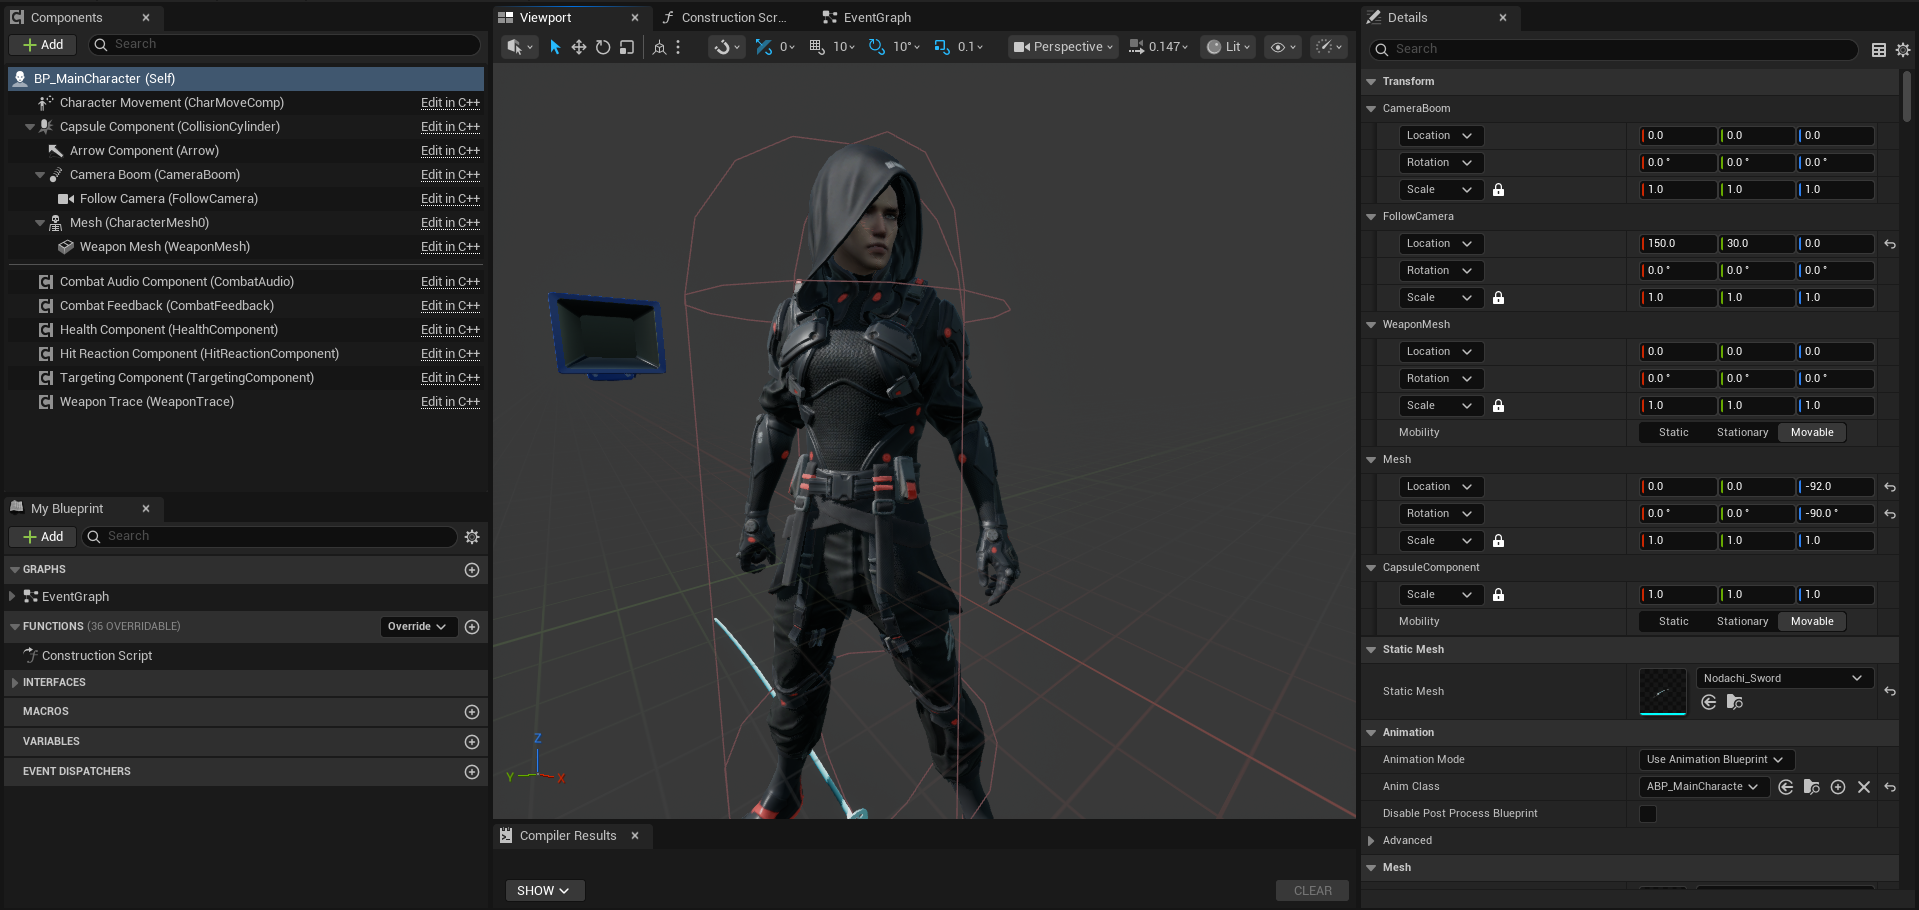The width and height of the screenshot is (1919, 910).
Task: Add a component with Components Add button
Action: coord(43,45)
